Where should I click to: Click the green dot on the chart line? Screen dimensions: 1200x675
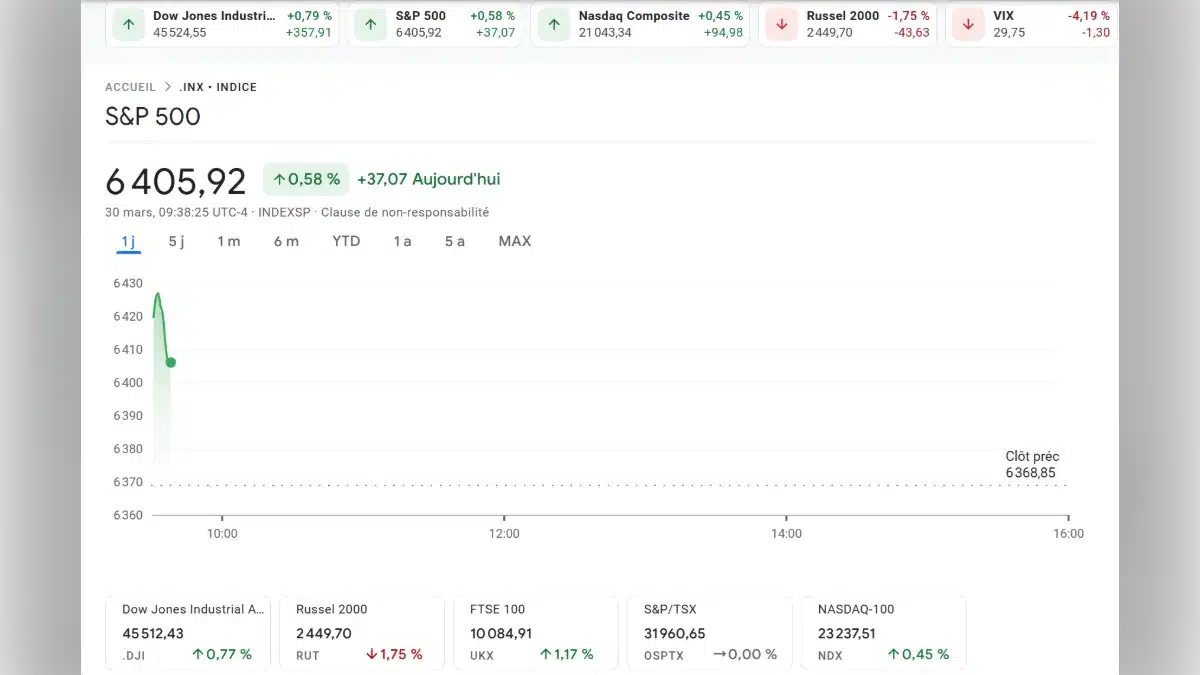tap(171, 362)
